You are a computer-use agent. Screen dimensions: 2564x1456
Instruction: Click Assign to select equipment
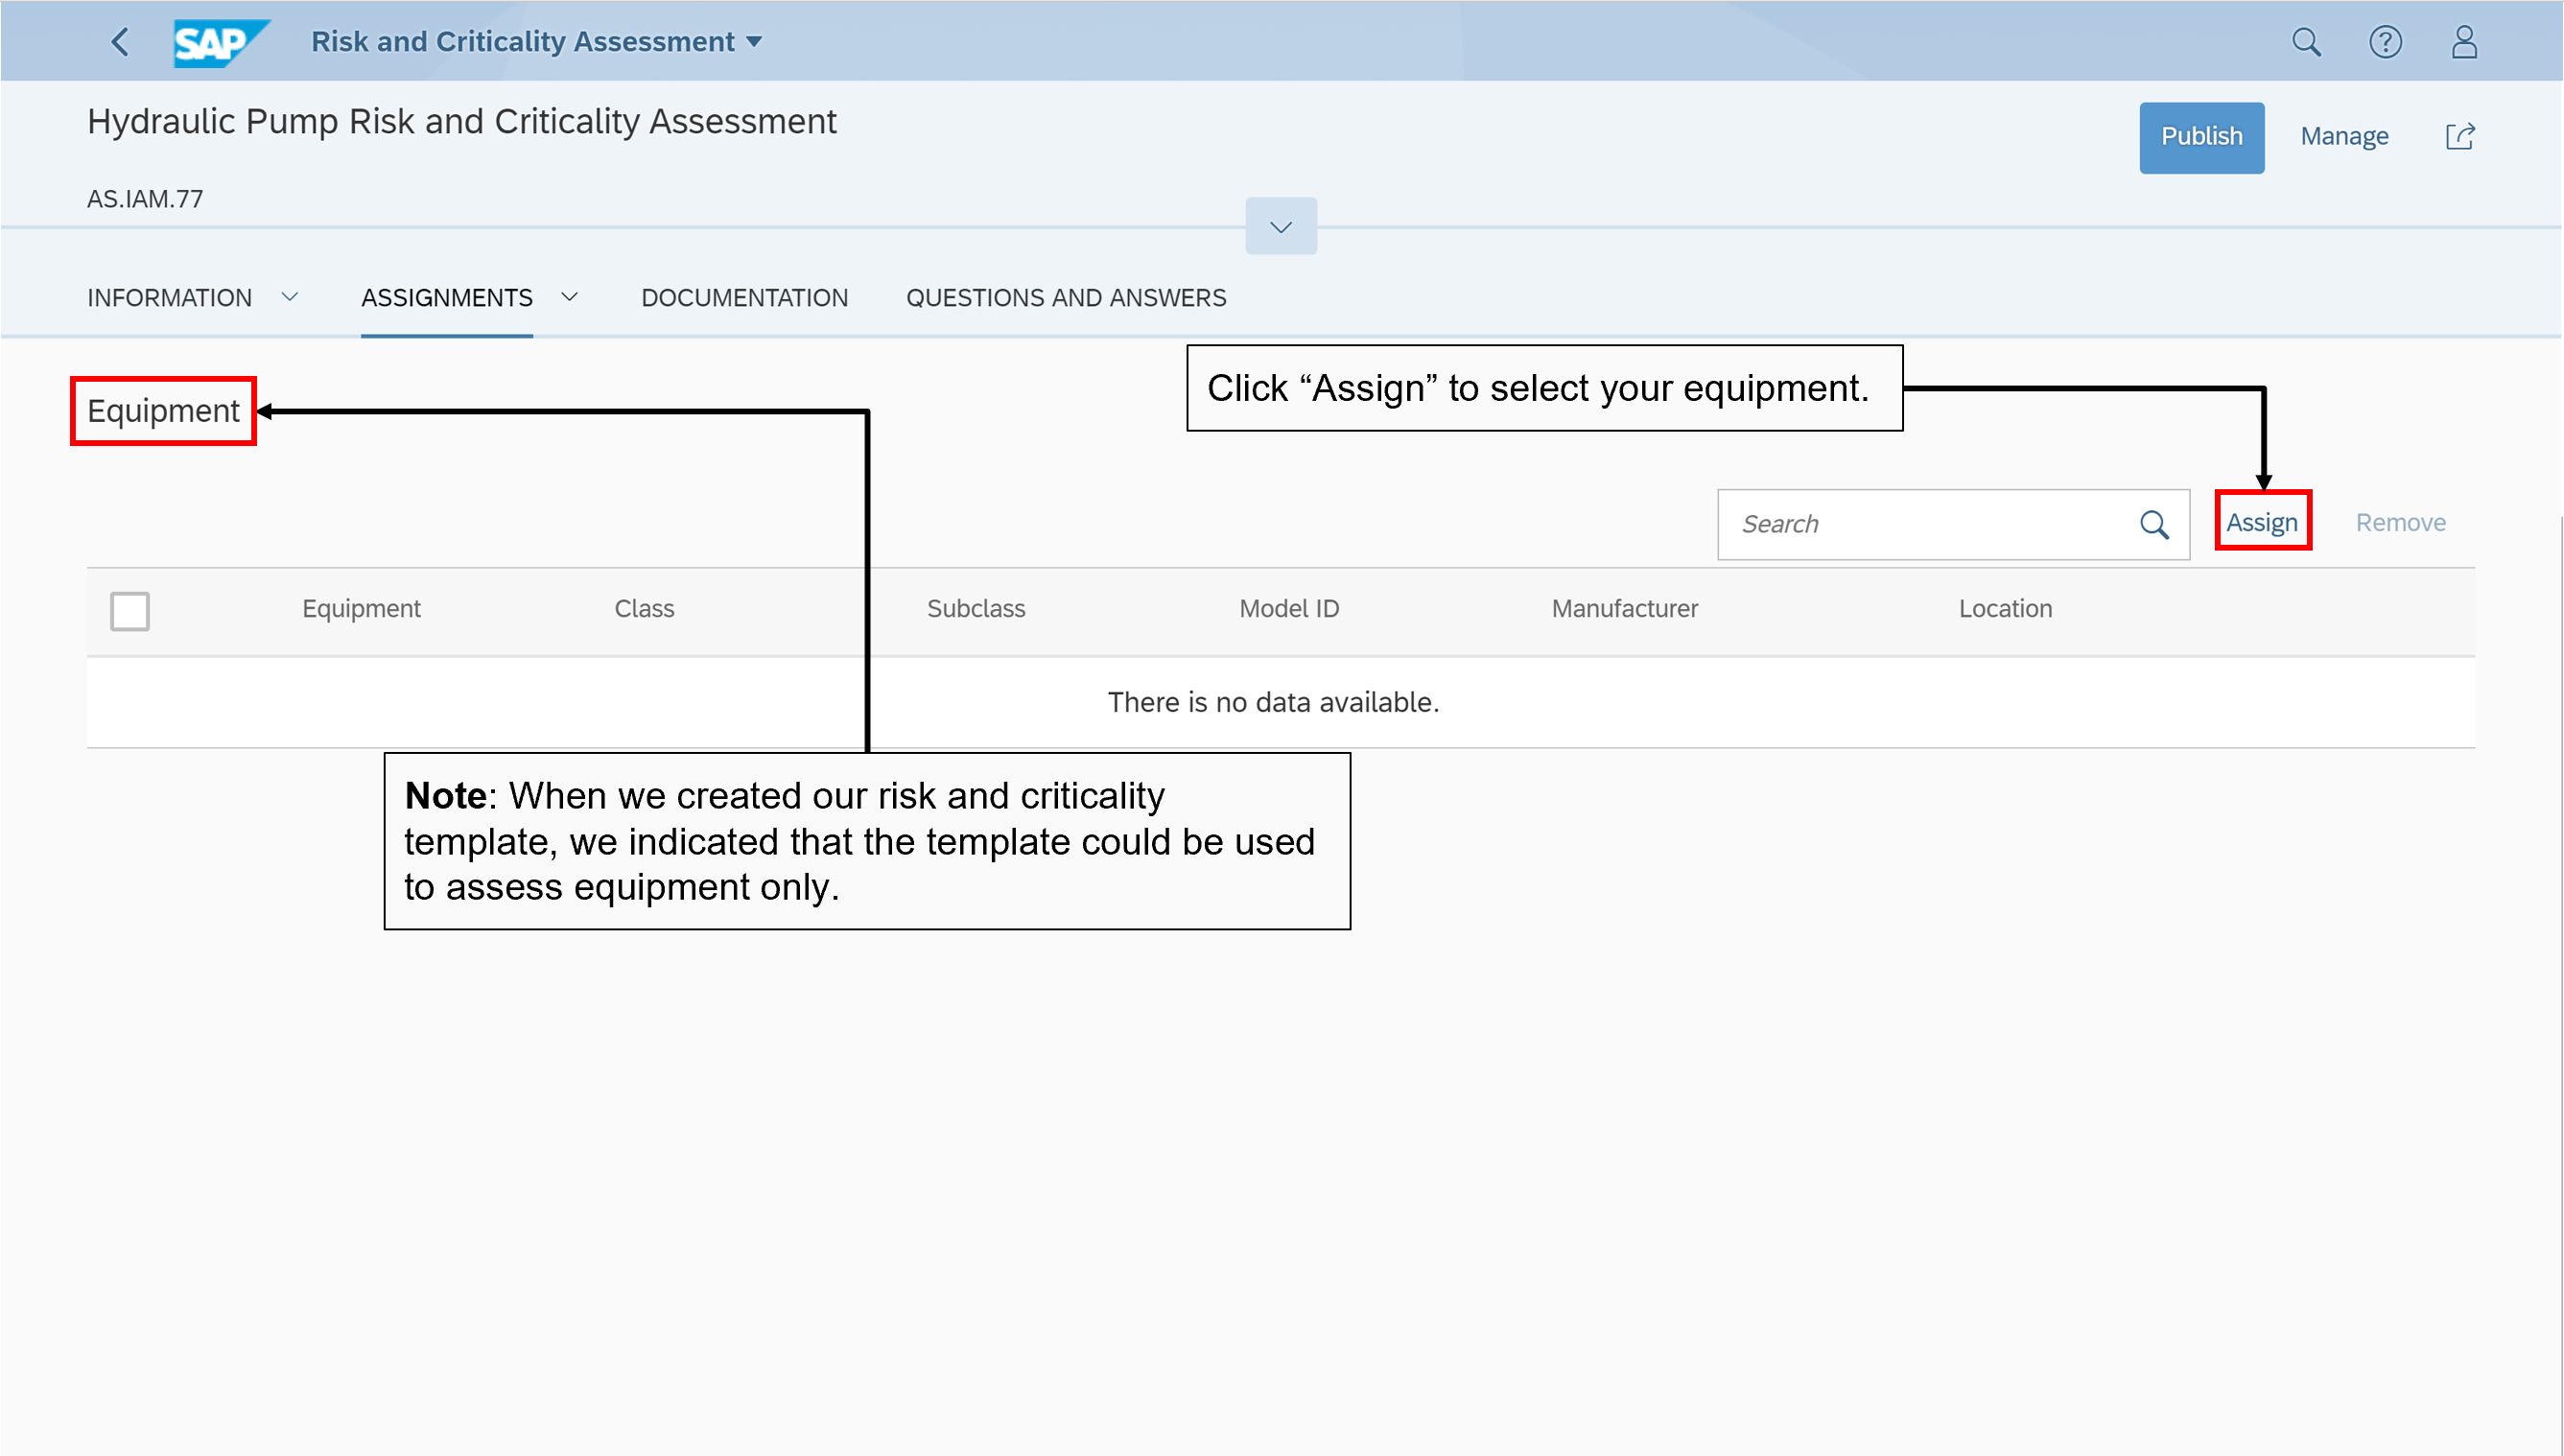point(2261,522)
